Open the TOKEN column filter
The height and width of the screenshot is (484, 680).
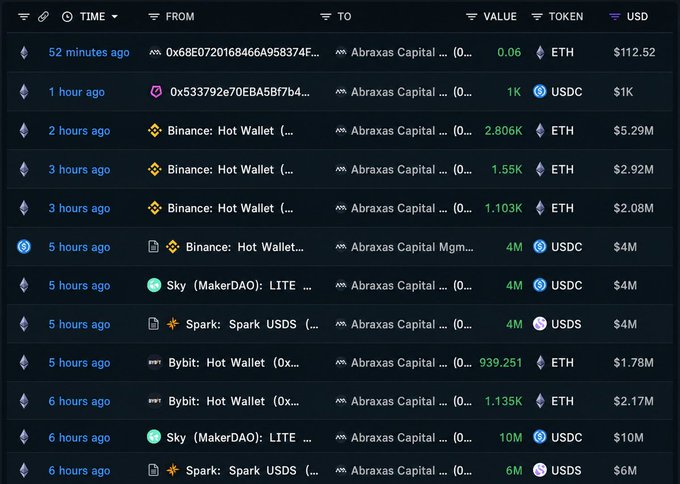537,17
